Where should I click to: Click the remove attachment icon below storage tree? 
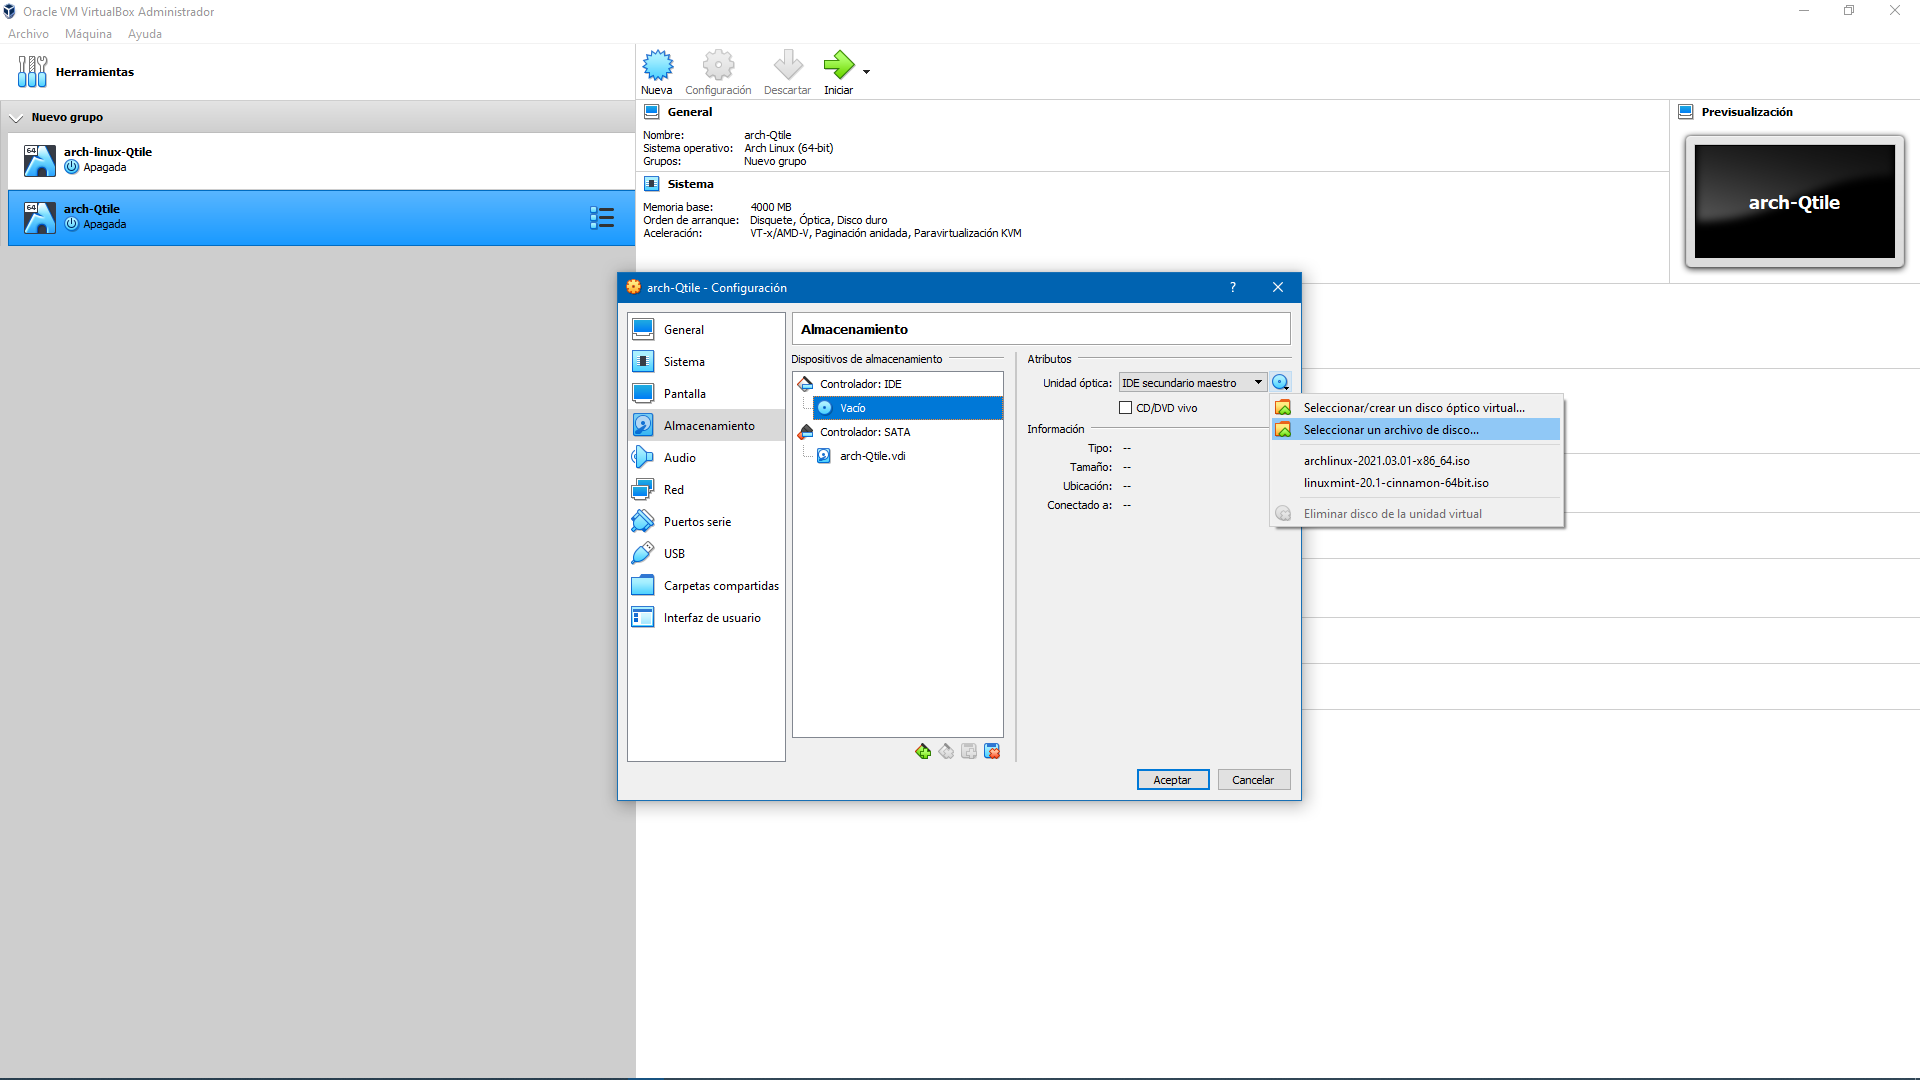click(x=992, y=751)
